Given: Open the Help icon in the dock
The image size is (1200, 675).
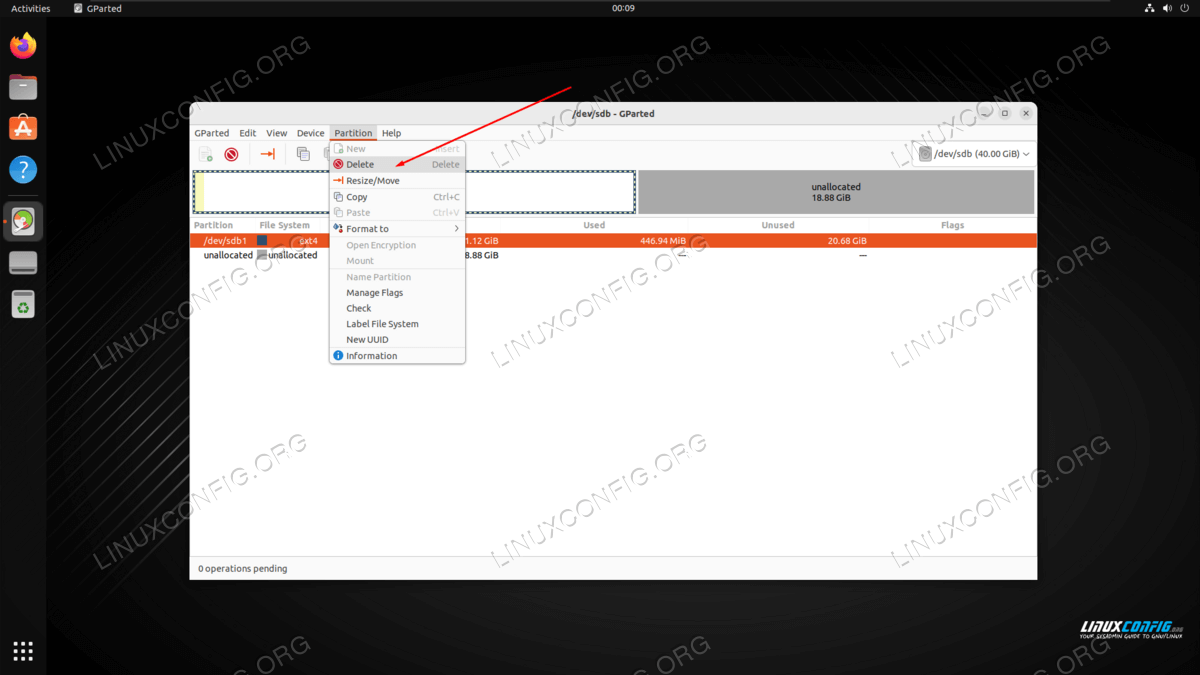Looking at the screenshot, I should coord(23,169).
